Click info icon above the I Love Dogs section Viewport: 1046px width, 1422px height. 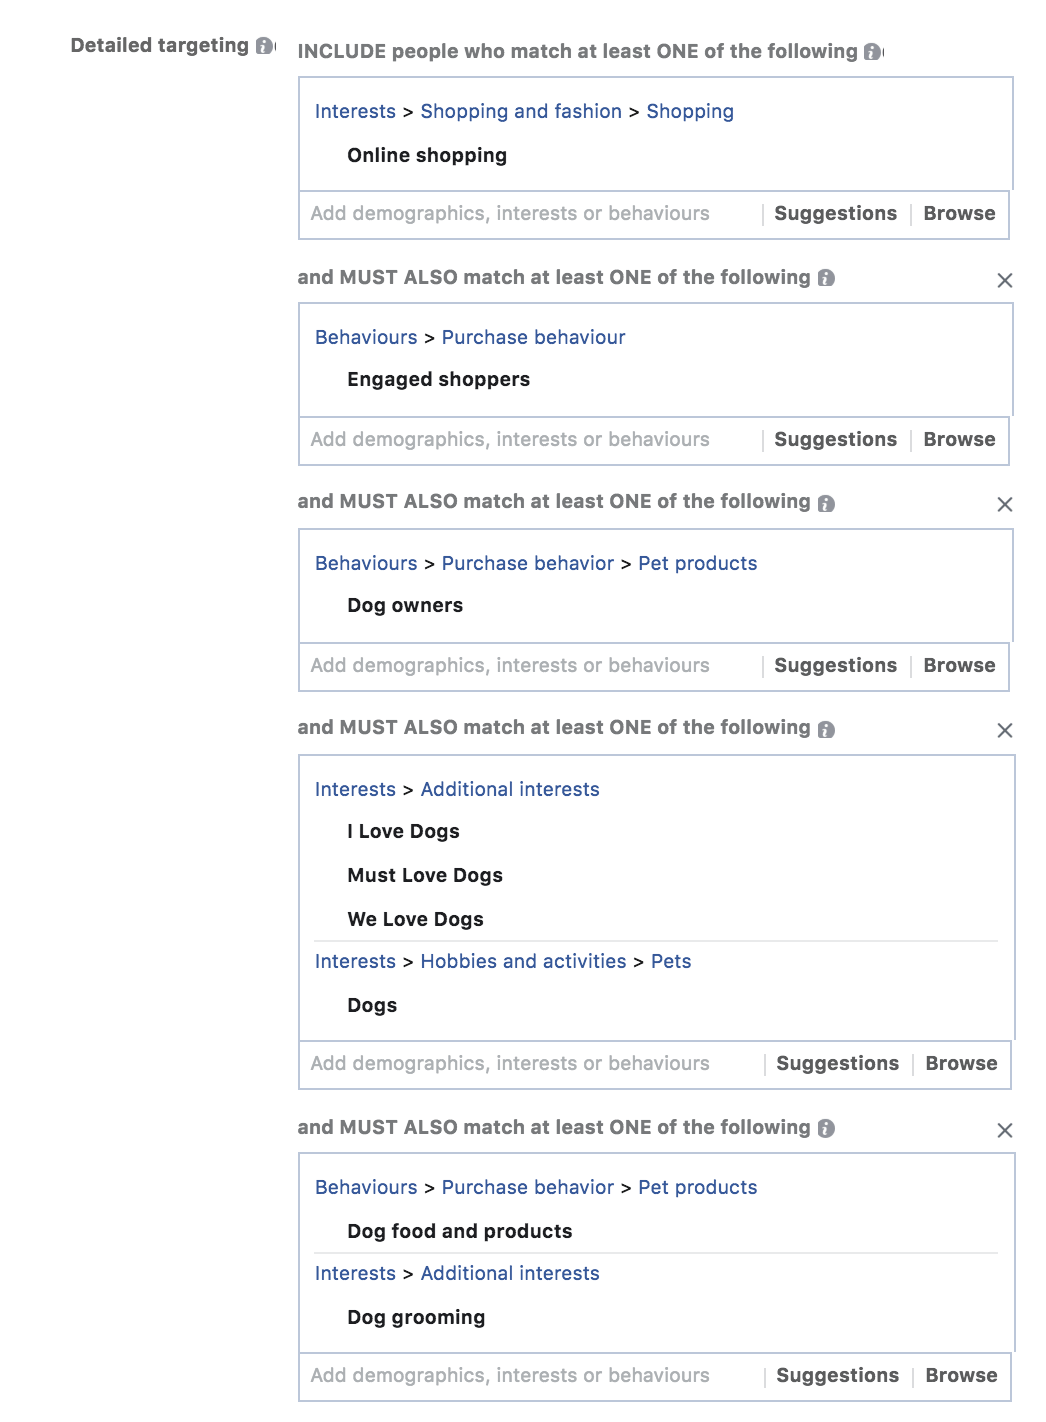coord(824,729)
